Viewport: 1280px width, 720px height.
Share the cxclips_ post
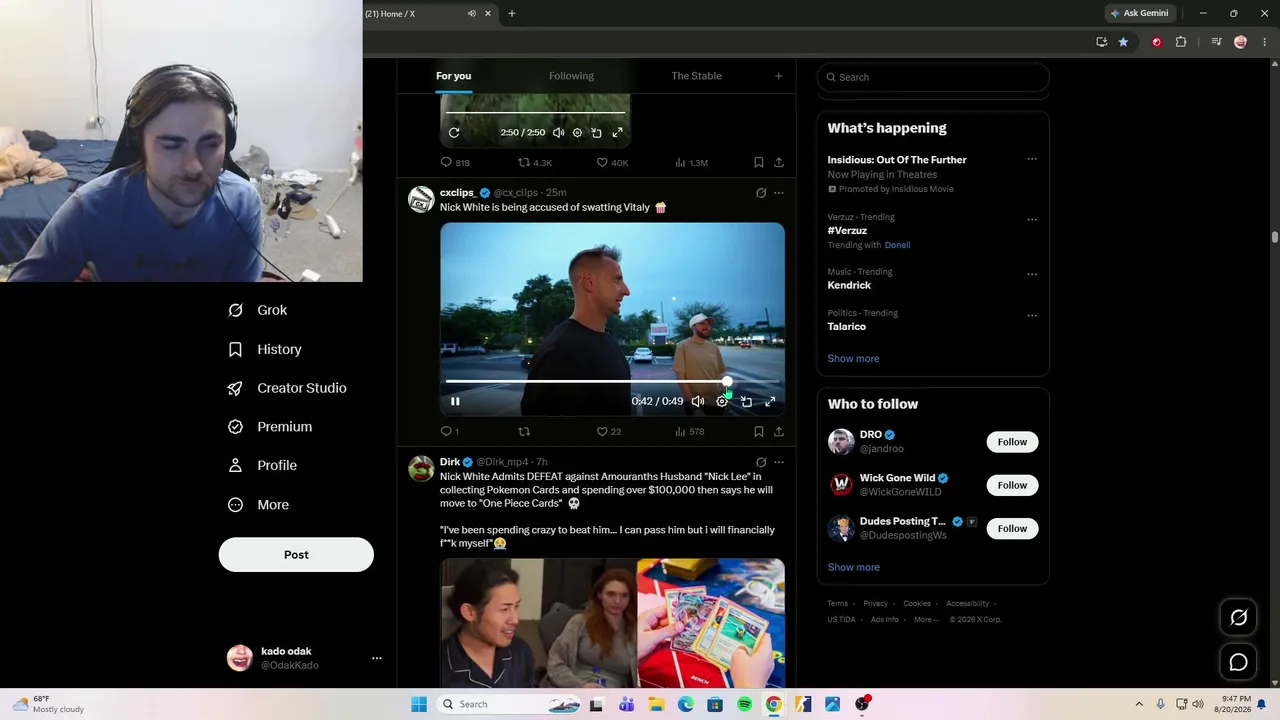pyautogui.click(x=779, y=432)
